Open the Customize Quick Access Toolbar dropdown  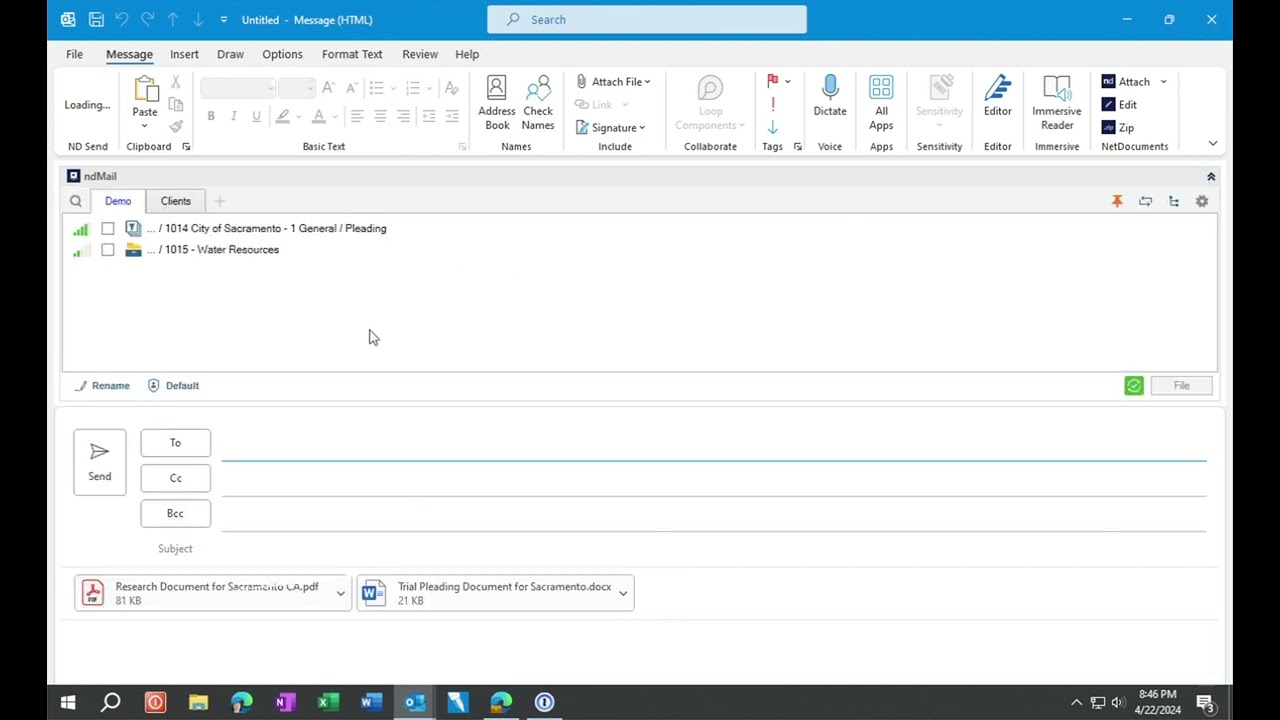tap(224, 20)
